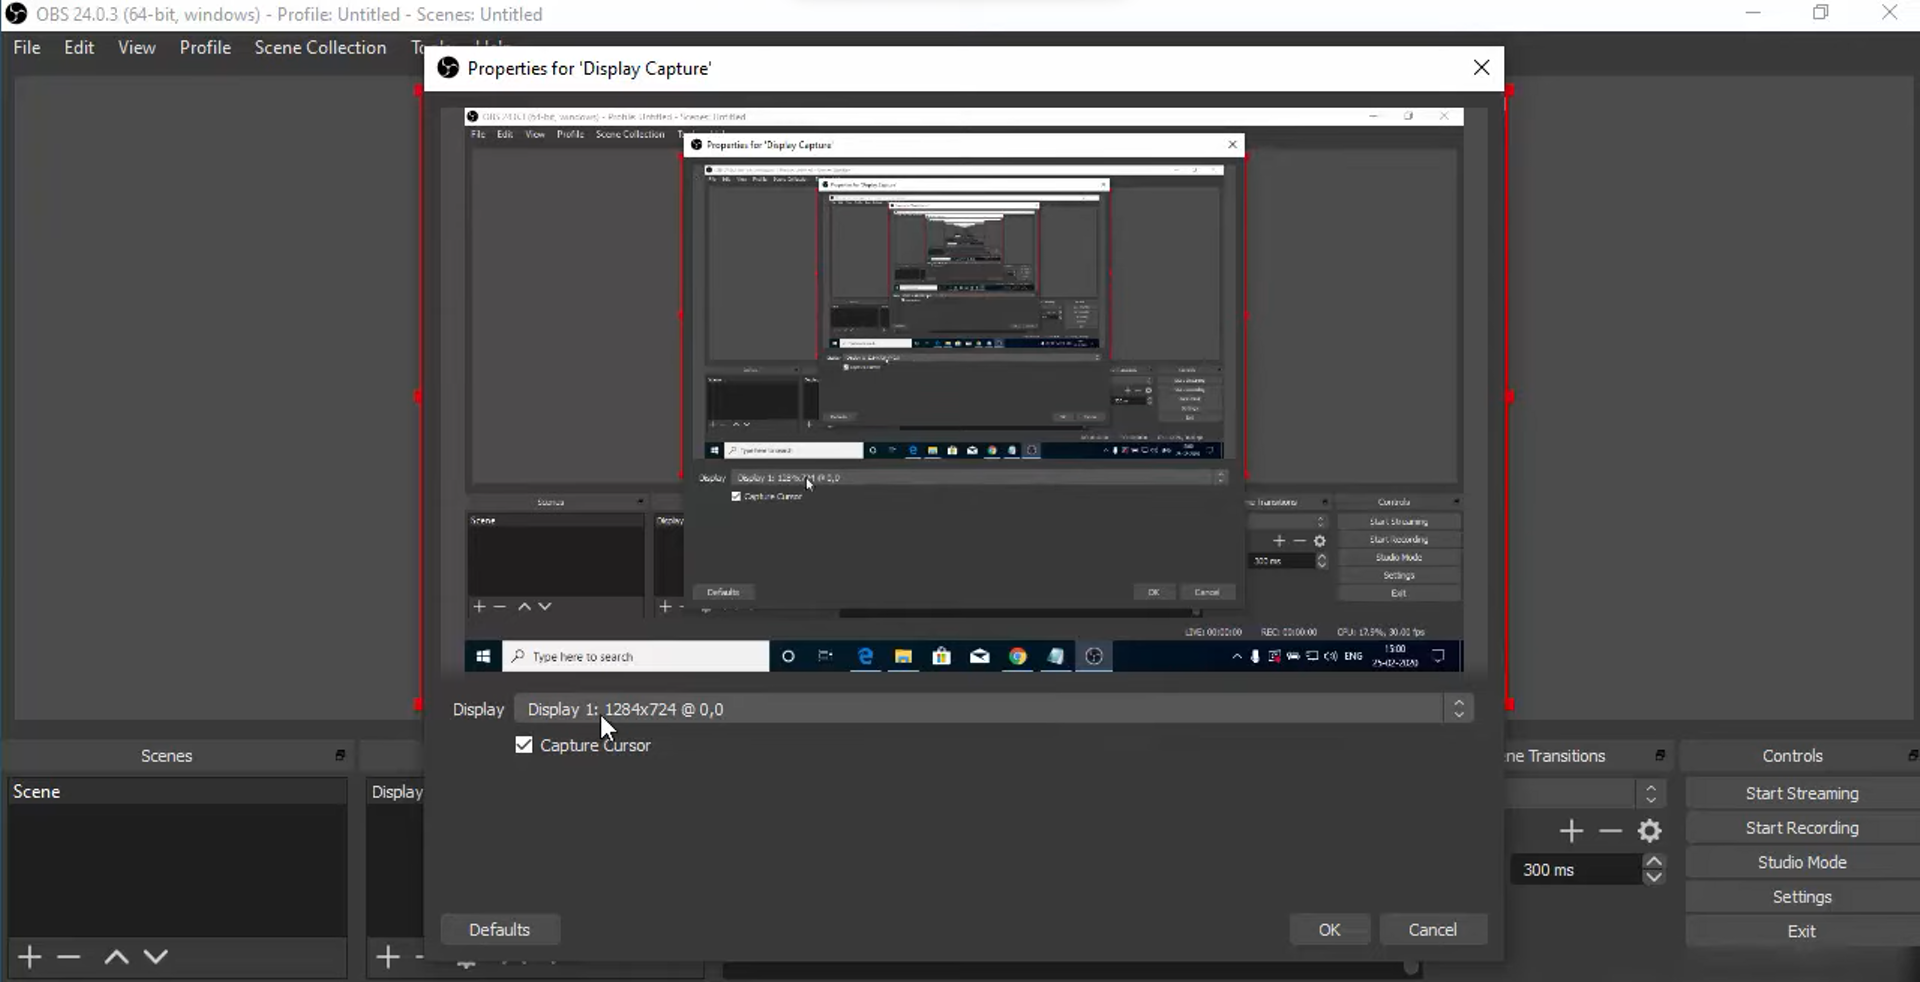Pop out the Scenes panel

[340, 756]
